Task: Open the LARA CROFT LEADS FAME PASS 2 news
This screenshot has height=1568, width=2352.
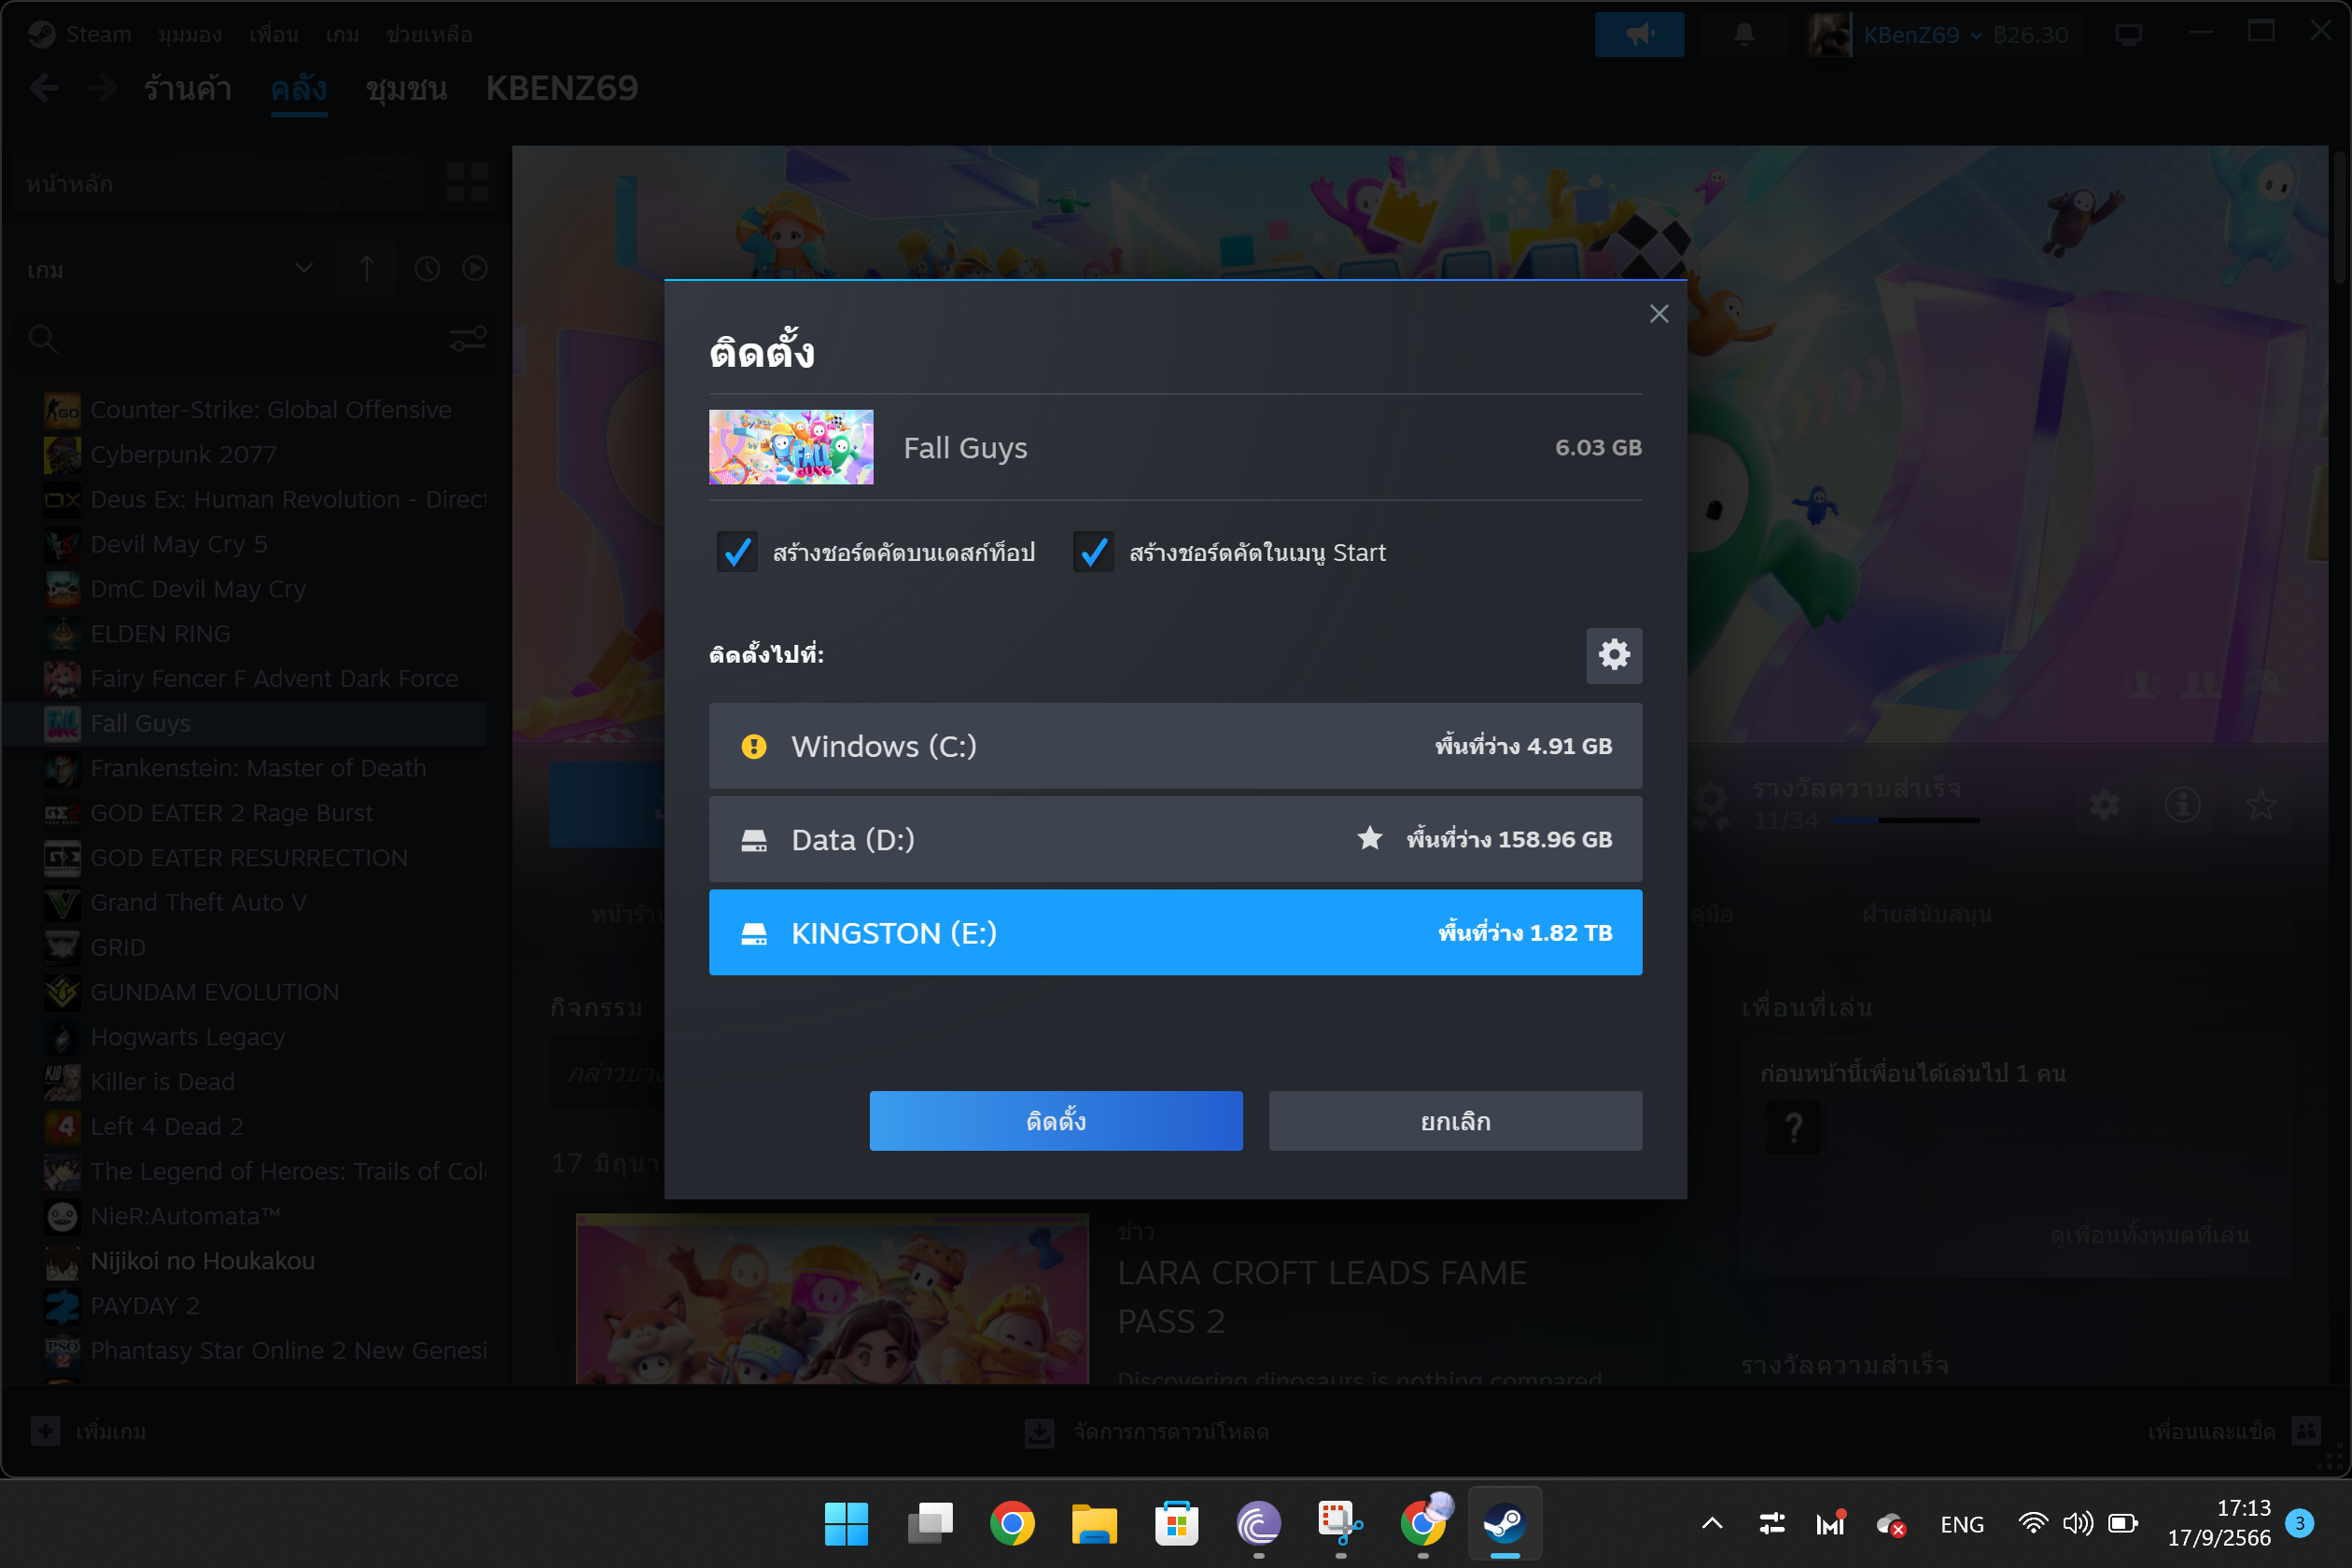Action: click(x=1322, y=1296)
